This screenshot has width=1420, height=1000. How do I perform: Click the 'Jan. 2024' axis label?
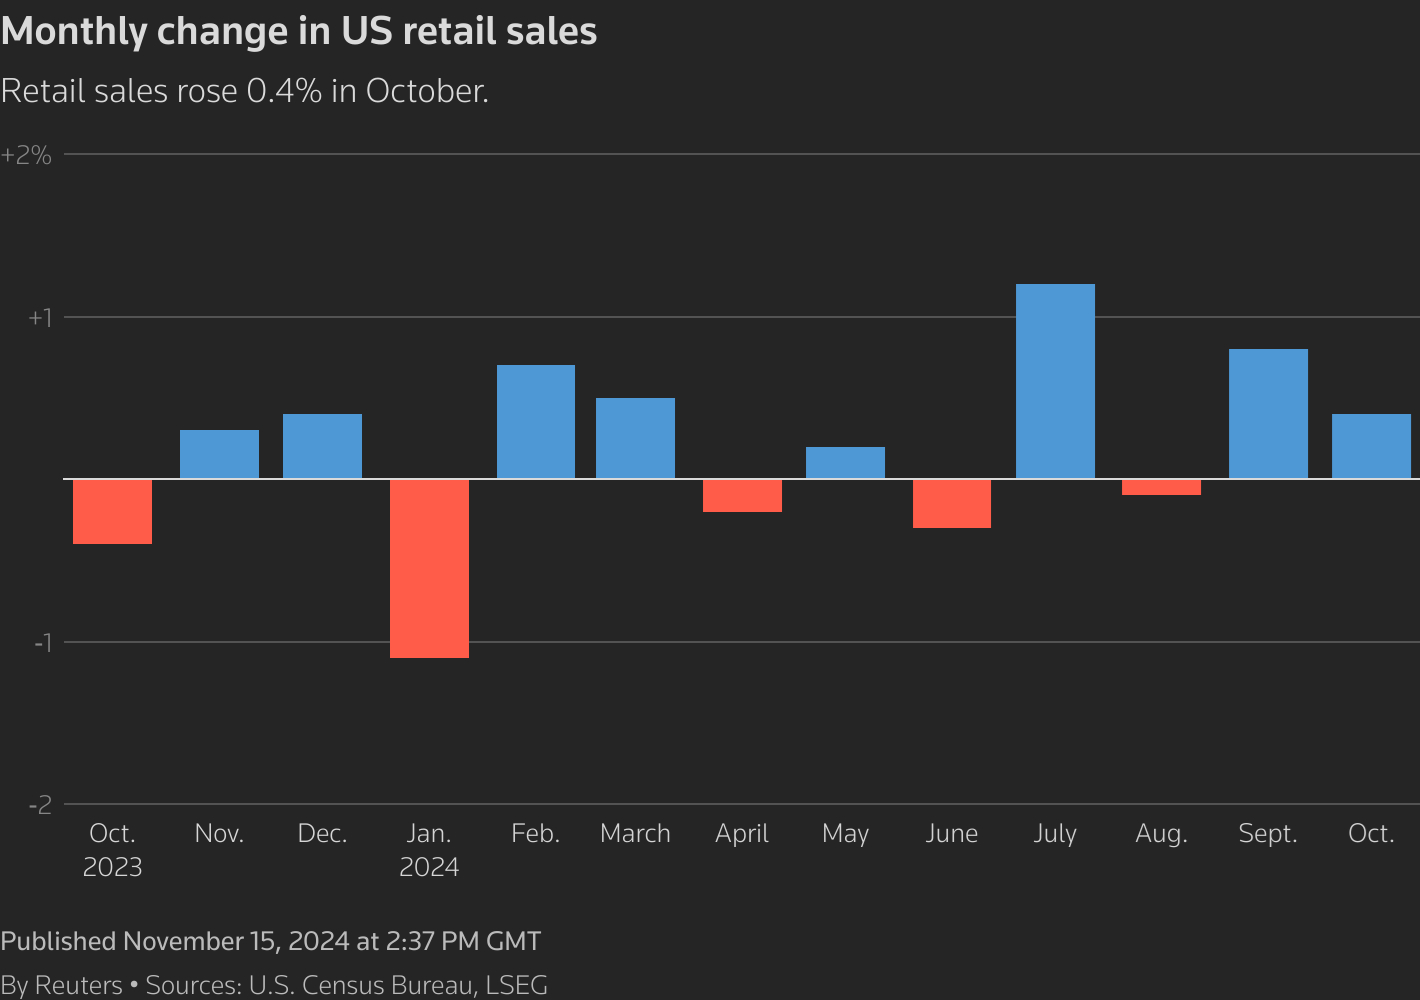[429, 850]
